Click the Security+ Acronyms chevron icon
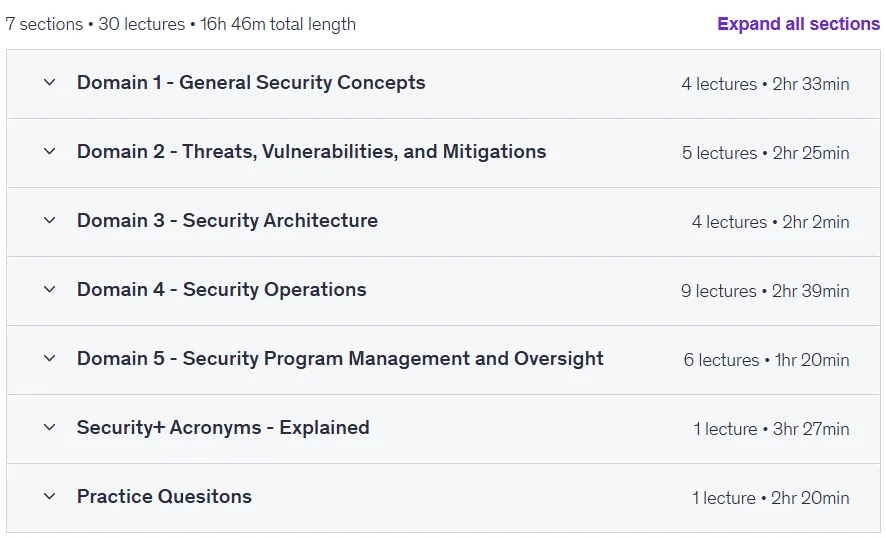Screen dimensions: 886x538 pos(50,427)
